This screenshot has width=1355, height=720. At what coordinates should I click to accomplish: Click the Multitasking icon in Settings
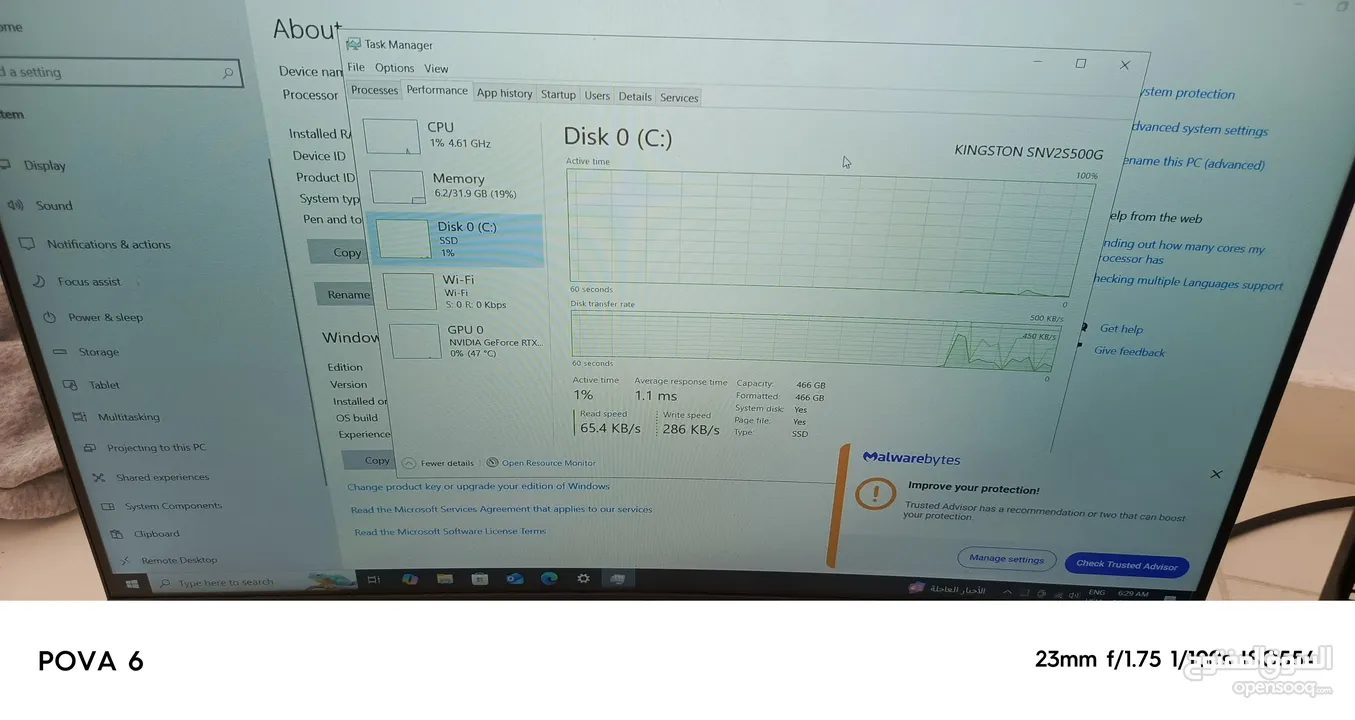pyautogui.click(x=79, y=417)
